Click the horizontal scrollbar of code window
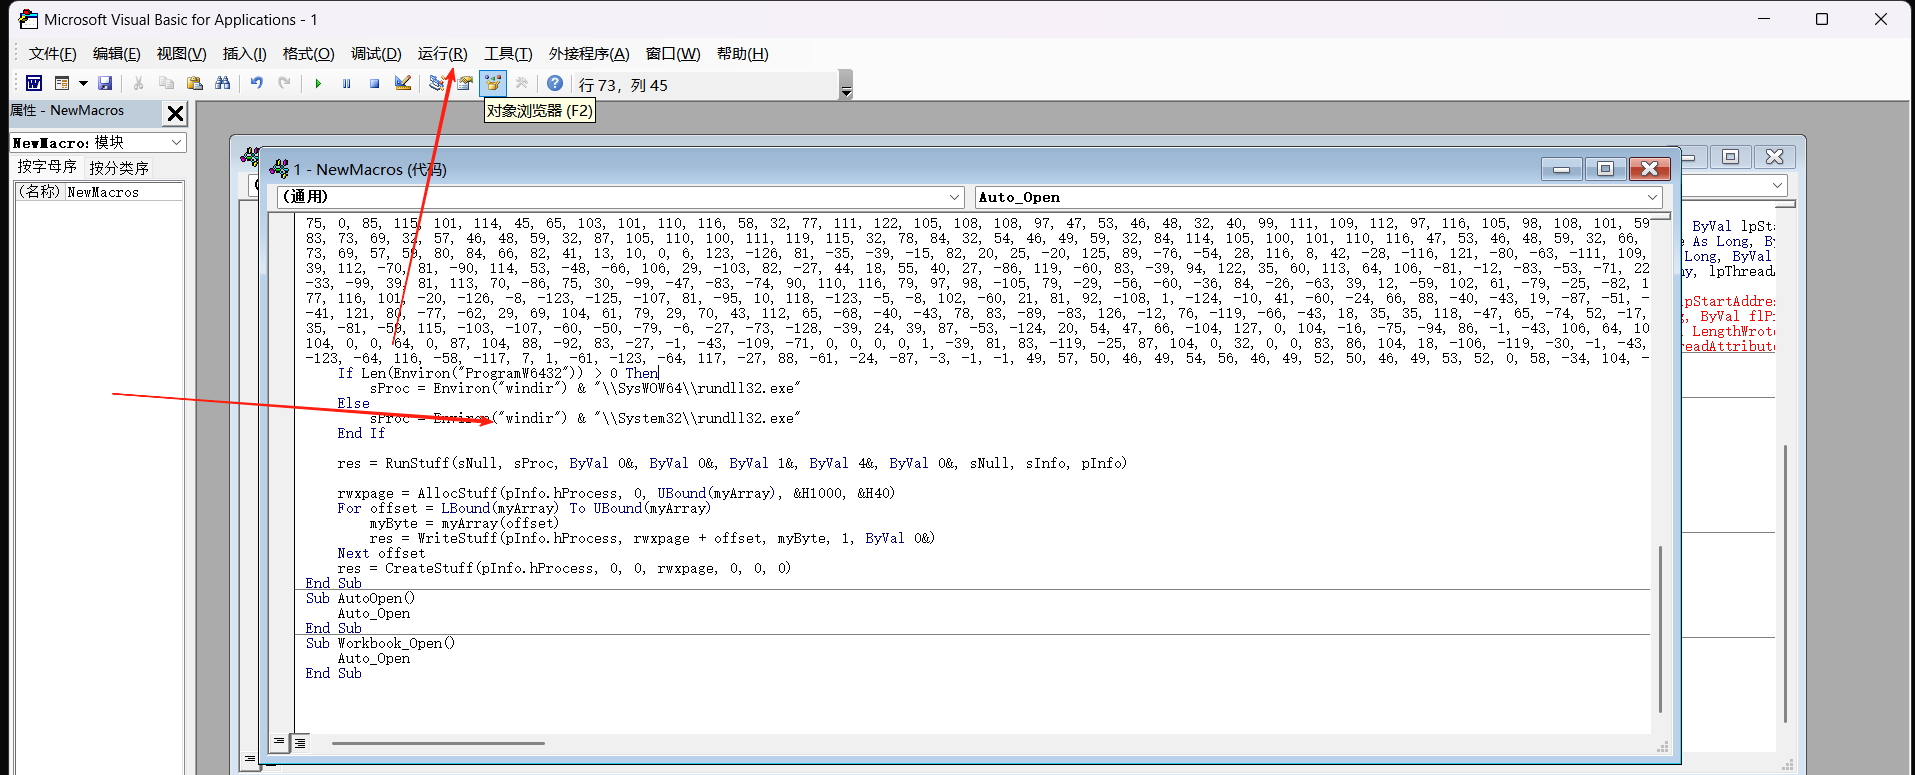Screen dimensions: 1915x775 [438, 743]
